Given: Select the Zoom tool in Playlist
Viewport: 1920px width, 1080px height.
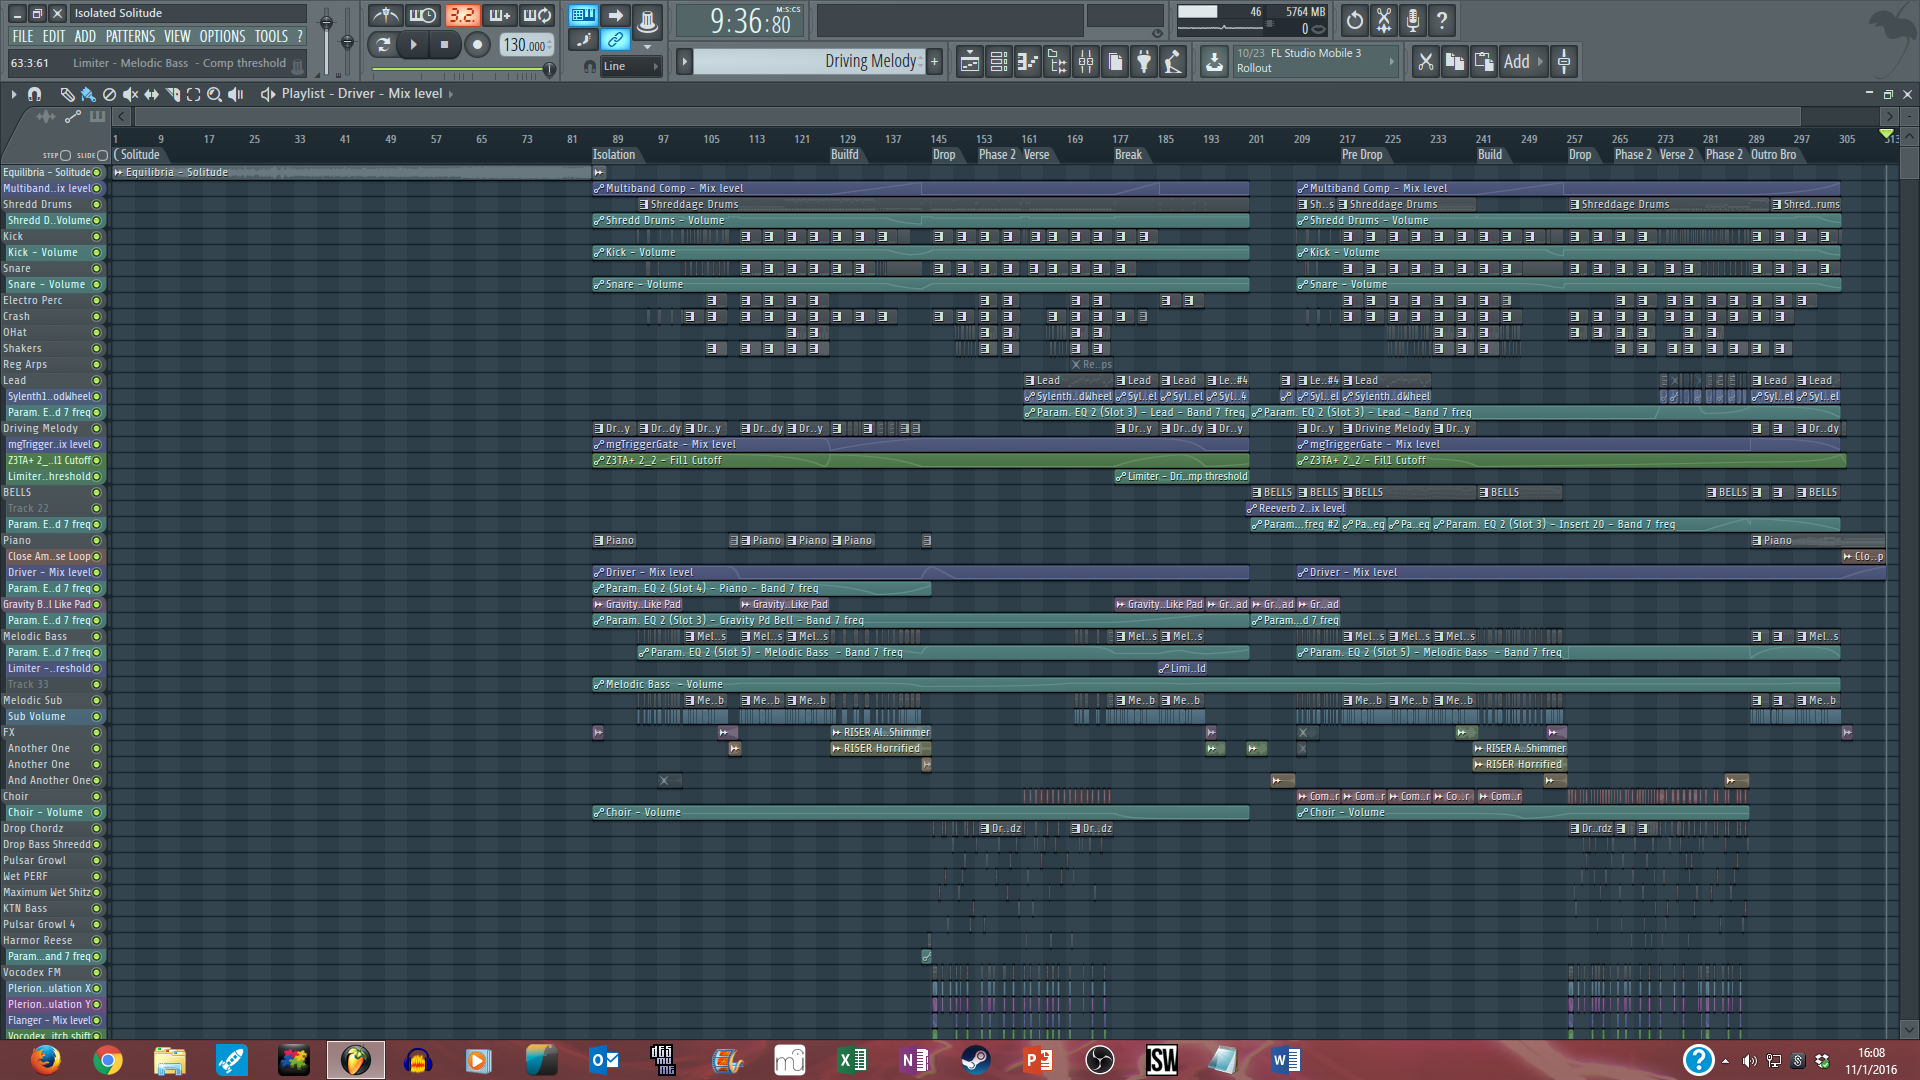Looking at the screenshot, I should (214, 94).
